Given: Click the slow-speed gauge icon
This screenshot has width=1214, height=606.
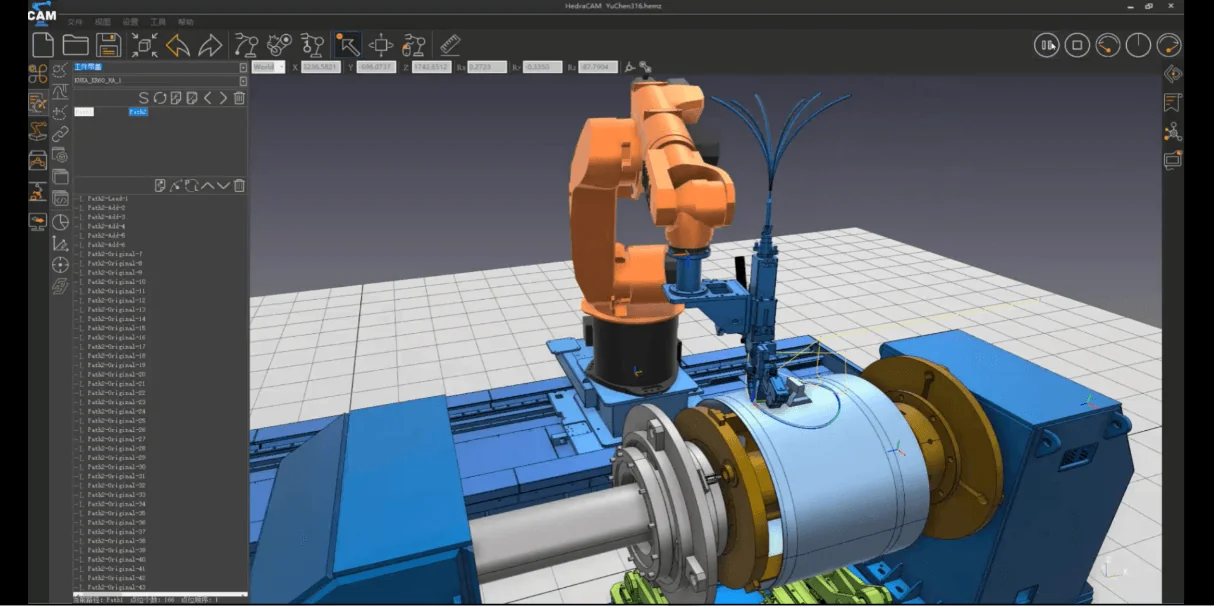Looking at the screenshot, I should coord(1107,45).
